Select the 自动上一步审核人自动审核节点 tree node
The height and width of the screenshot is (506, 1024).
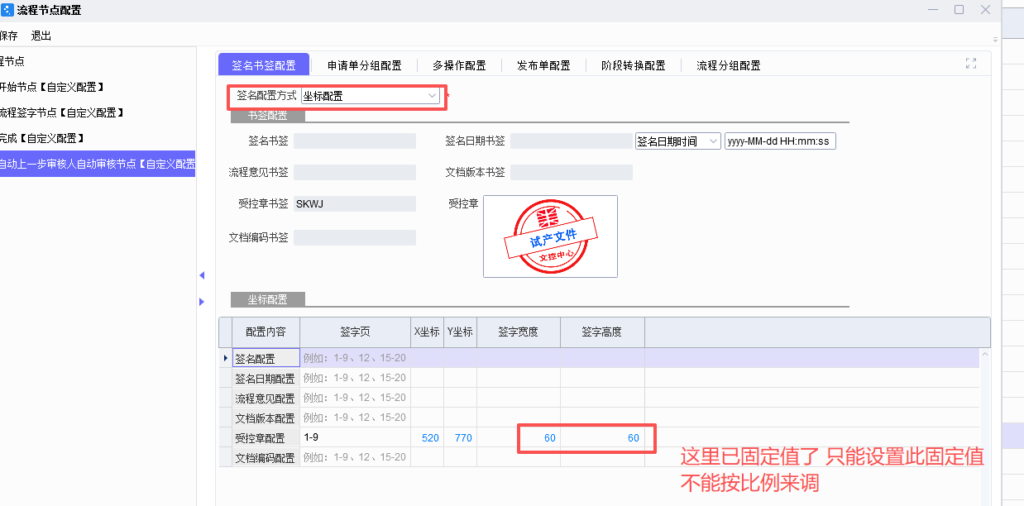97,165
